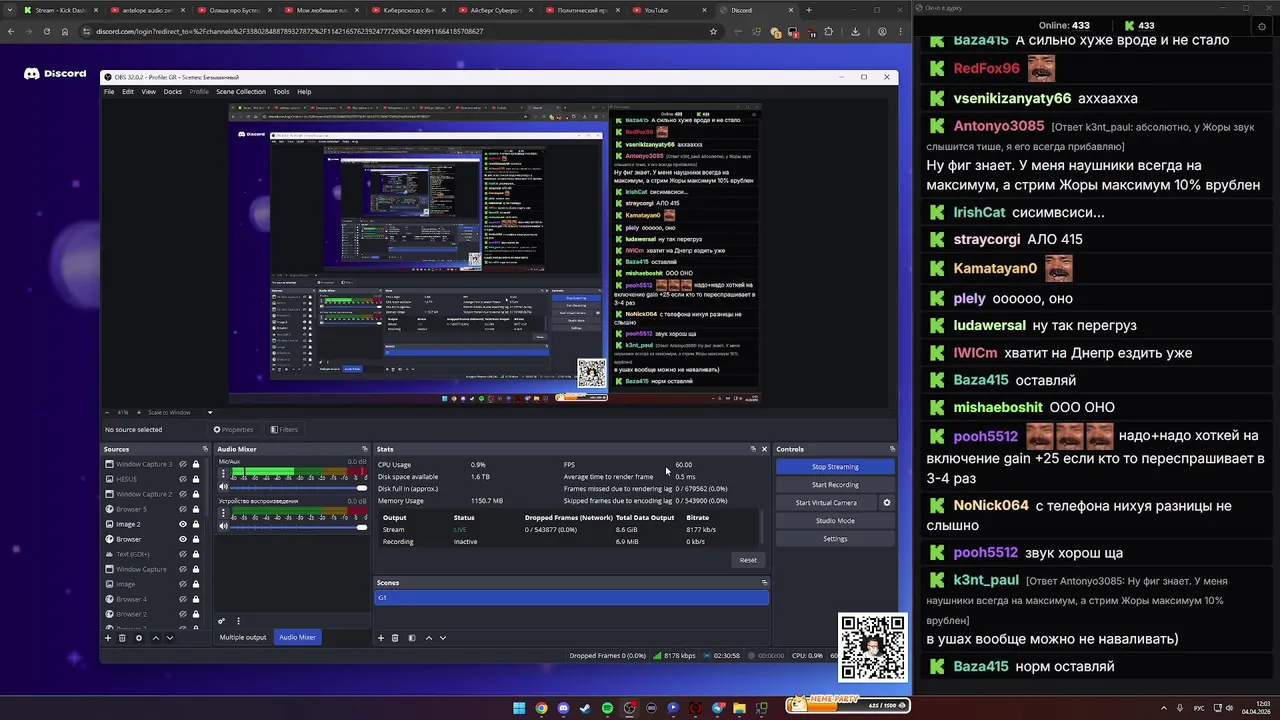1280x720 pixels.
Task: Undock the Audio Mixer panel float icon
Action: (x=364, y=449)
